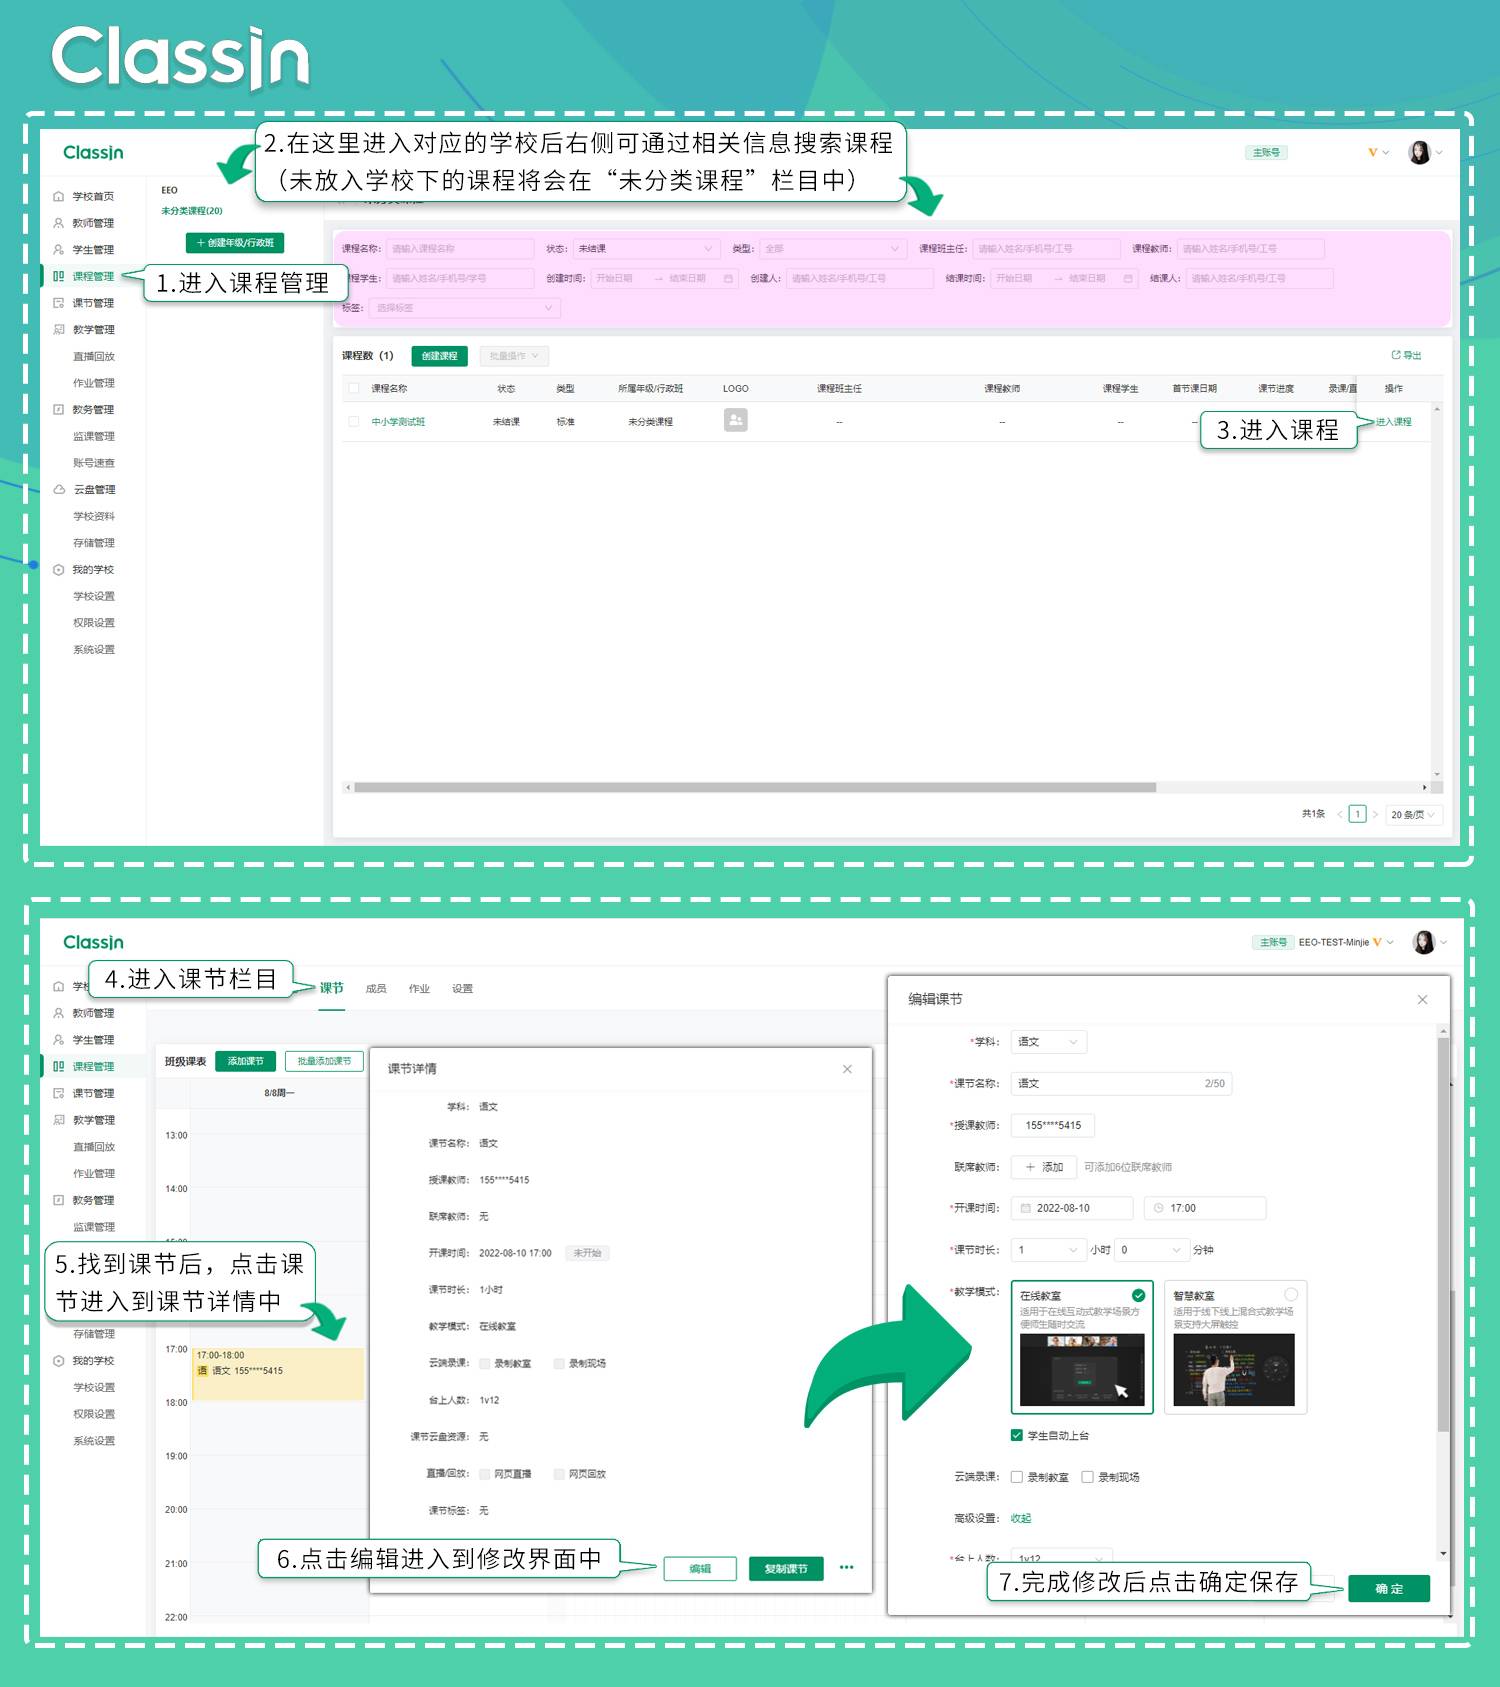Open the hours dropdown showing 1
This screenshot has height=1687, width=1500.
(1048, 1250)
